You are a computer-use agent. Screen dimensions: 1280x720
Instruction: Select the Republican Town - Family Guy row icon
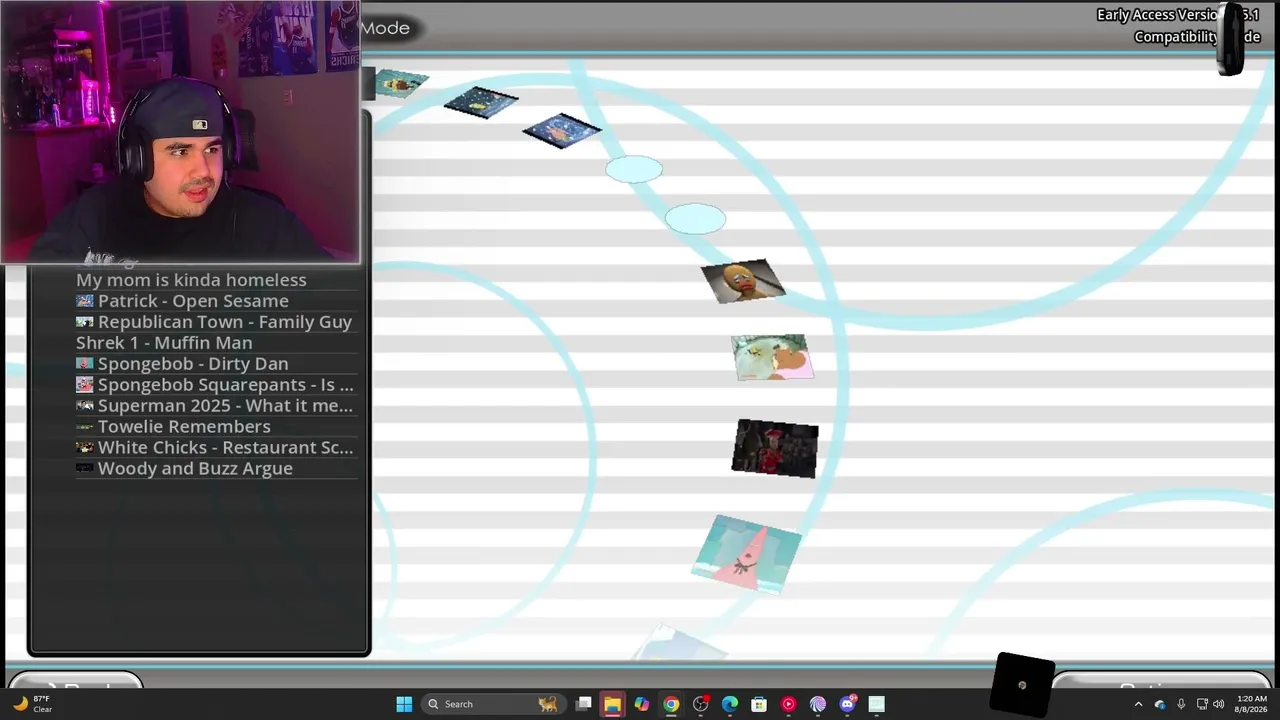[x=85, y=322]
